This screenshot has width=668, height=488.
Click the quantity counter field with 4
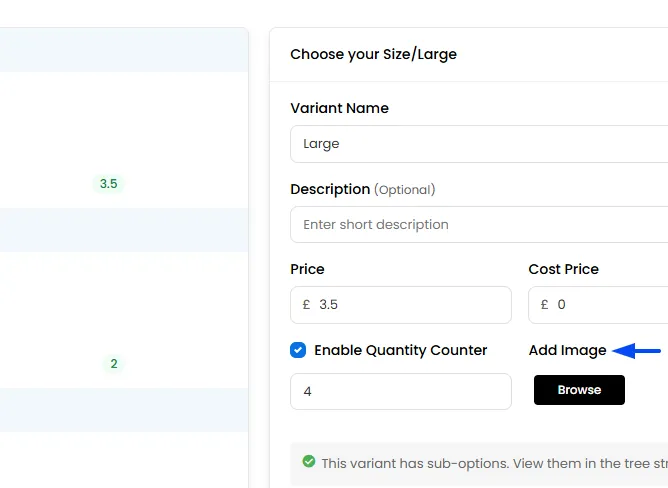click(x=401, y=391)
